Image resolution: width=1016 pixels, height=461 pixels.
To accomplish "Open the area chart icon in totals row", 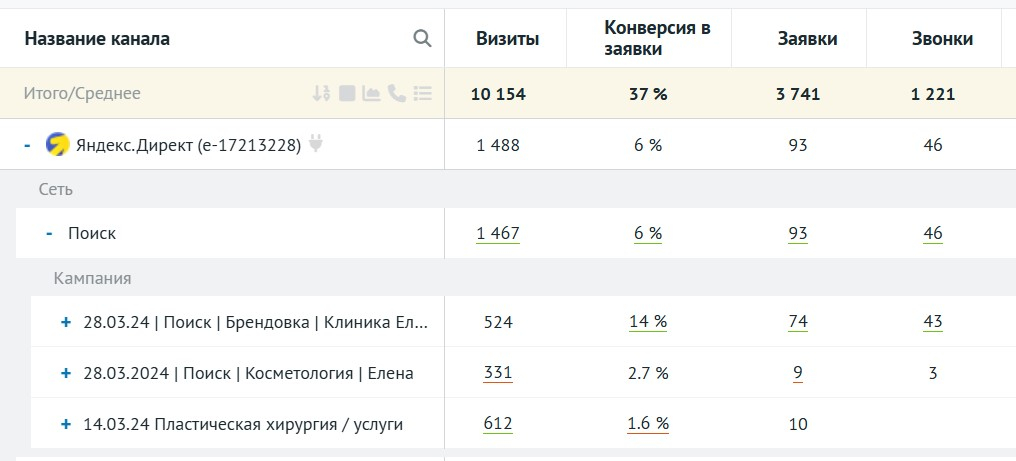I will coord(371,94).
